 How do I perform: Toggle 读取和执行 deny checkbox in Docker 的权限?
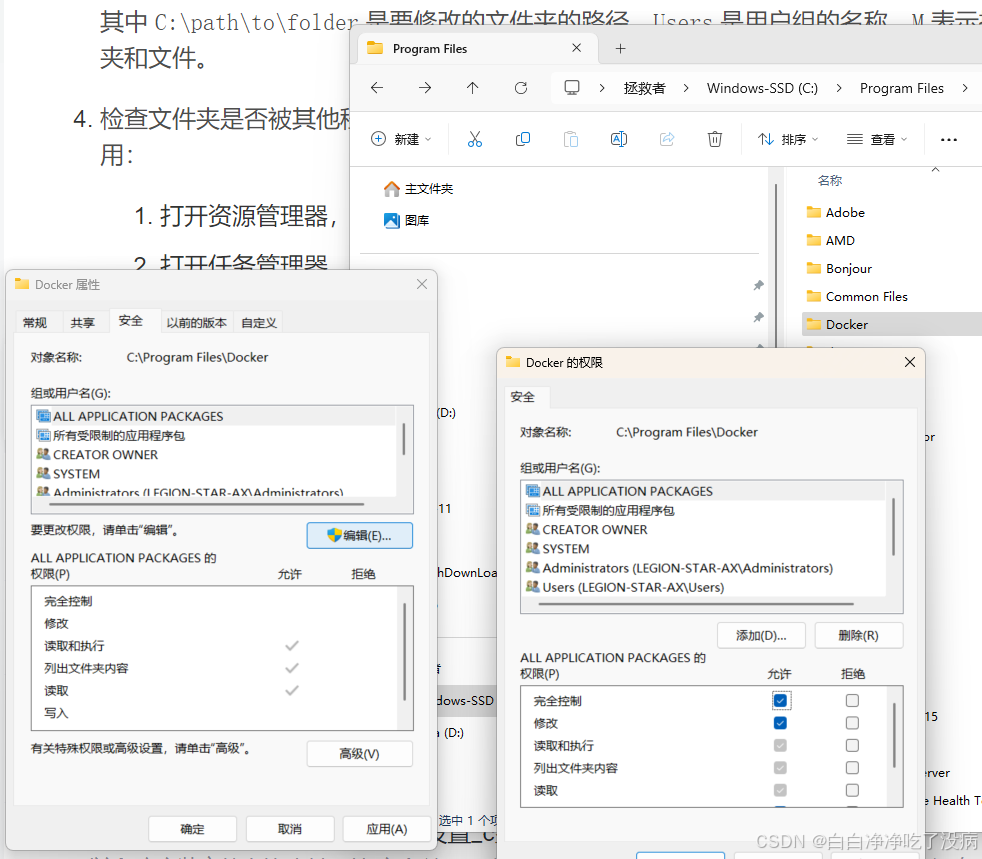point(852,745)
